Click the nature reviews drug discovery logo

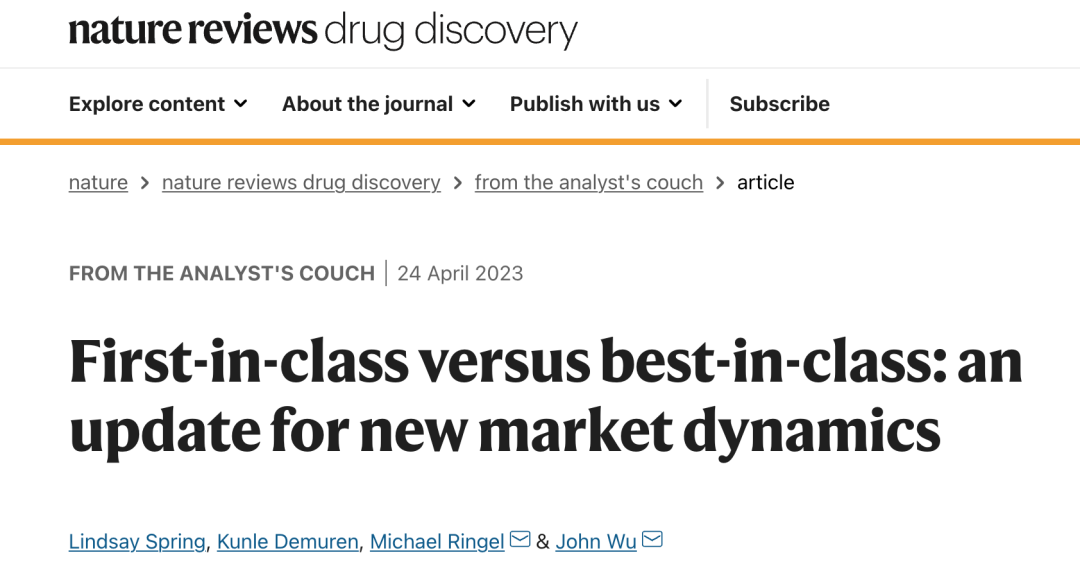point(323,31)
